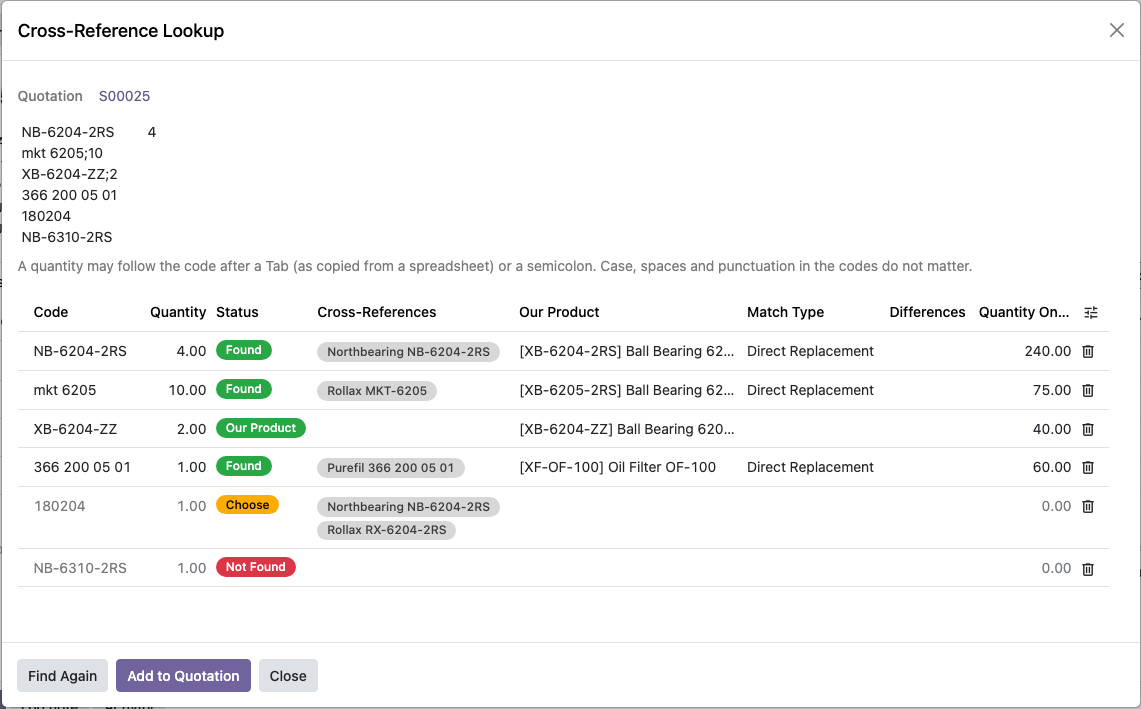This screenshot has width=1141, height=709.
Task: Remove the XB-6204-ZZ line via trash icon
Action: 1088,429
